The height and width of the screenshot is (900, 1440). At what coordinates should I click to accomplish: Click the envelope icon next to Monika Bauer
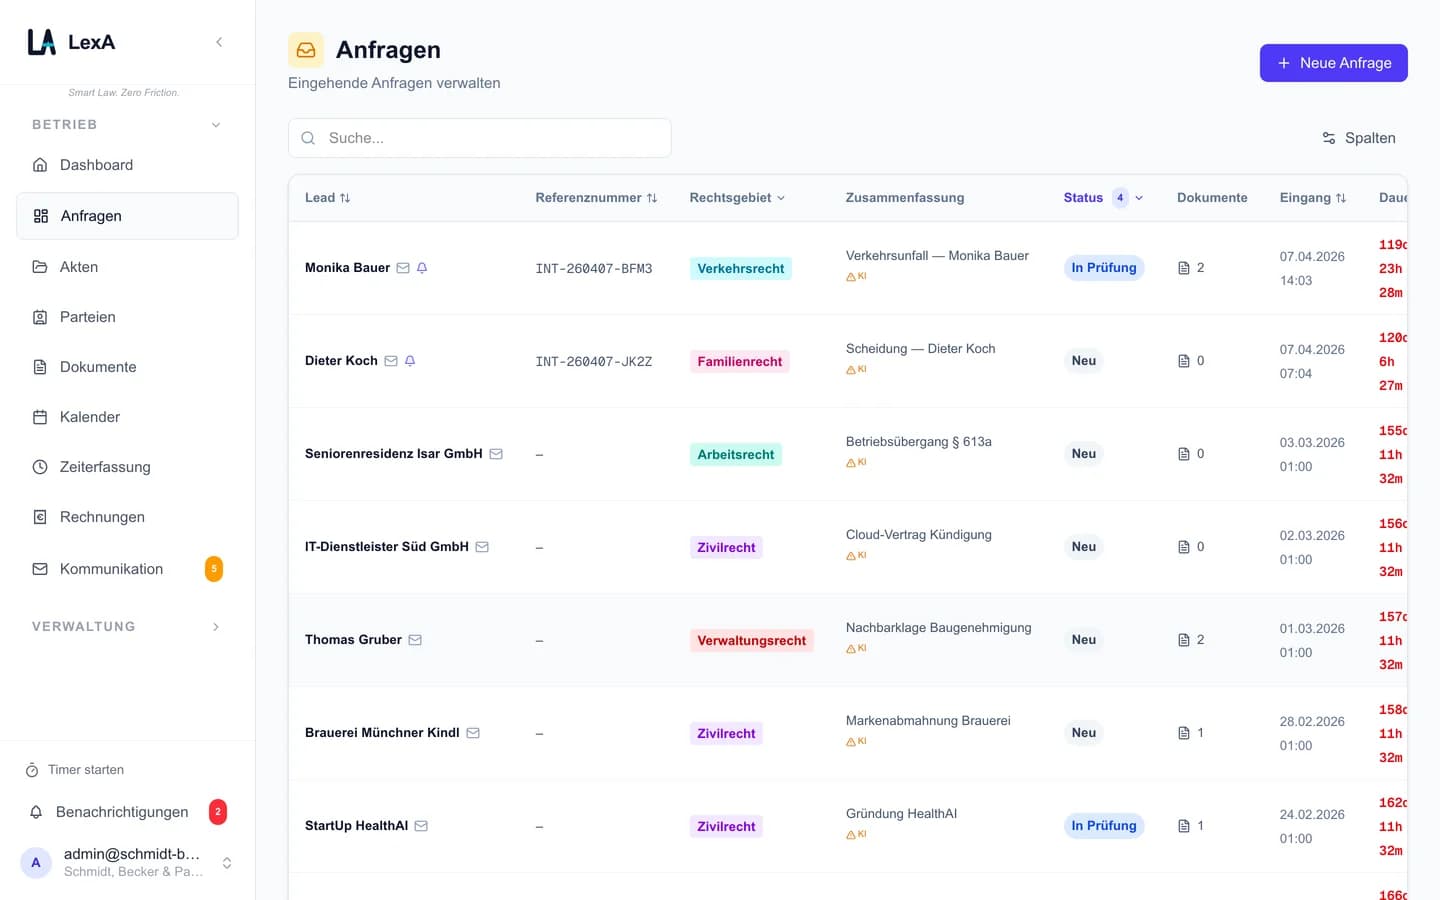coord(403,268)
